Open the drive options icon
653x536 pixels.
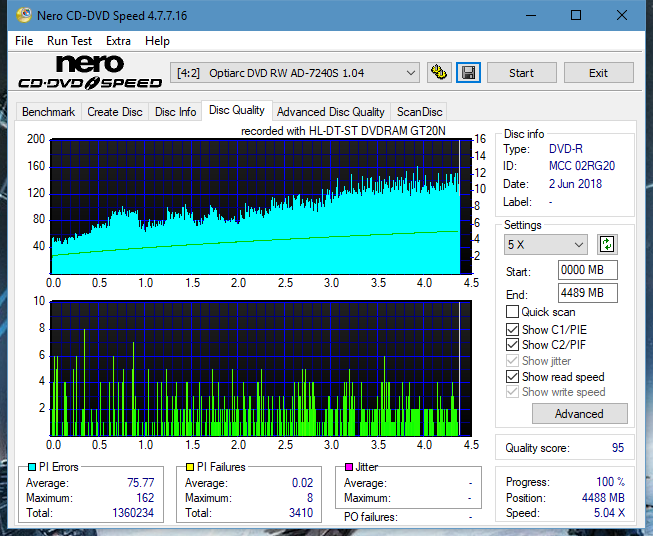point(439,73)
